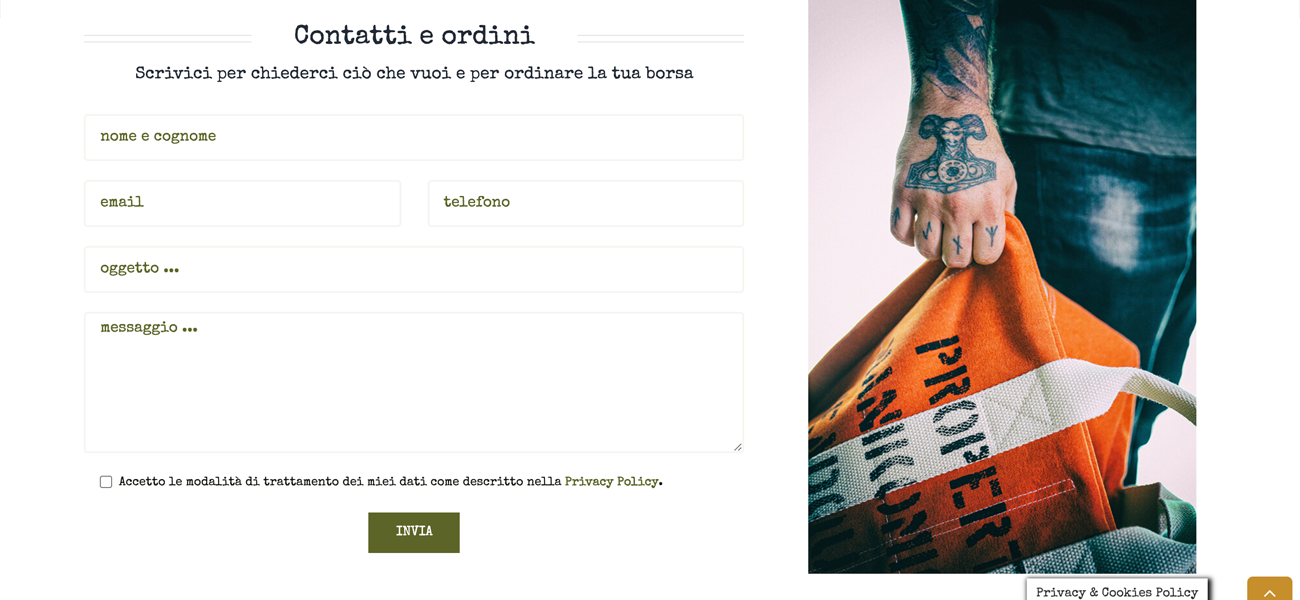Open the Privacy Policy link
The image size is (1300, 600).
[x=611, y=482]
